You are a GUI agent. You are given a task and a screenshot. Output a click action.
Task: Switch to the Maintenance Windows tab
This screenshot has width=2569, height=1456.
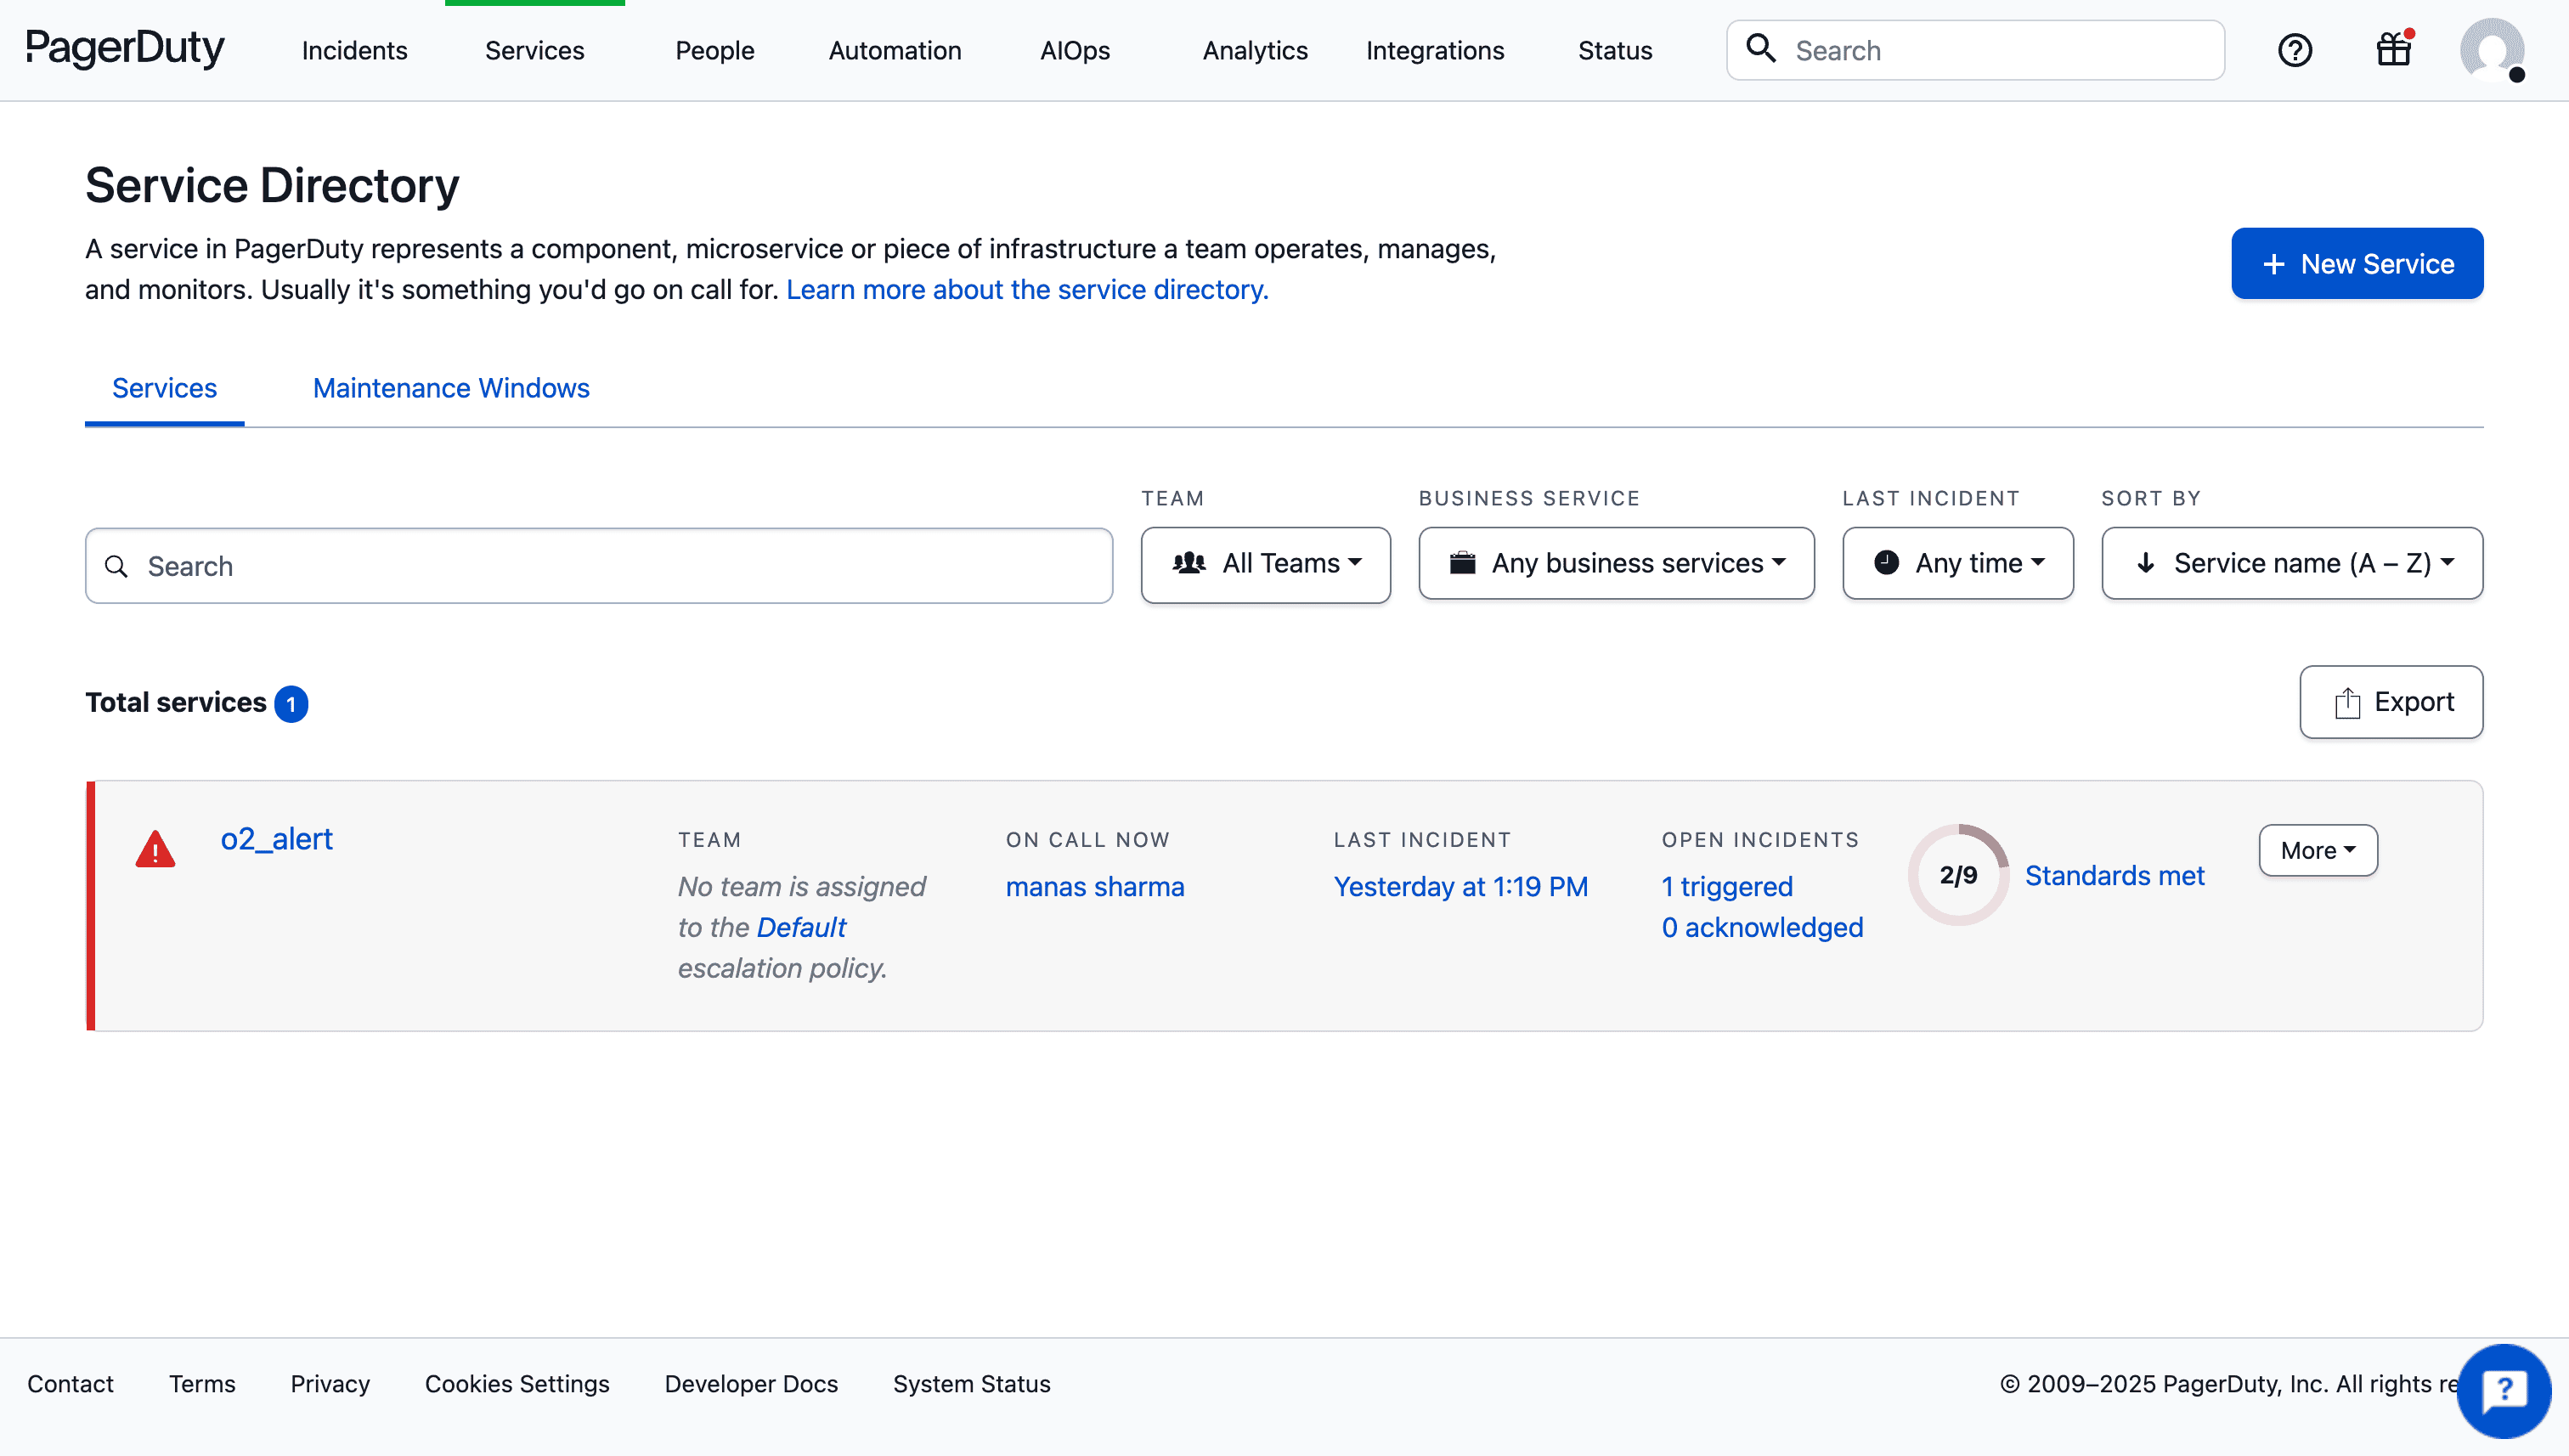(x=451, y=388)
